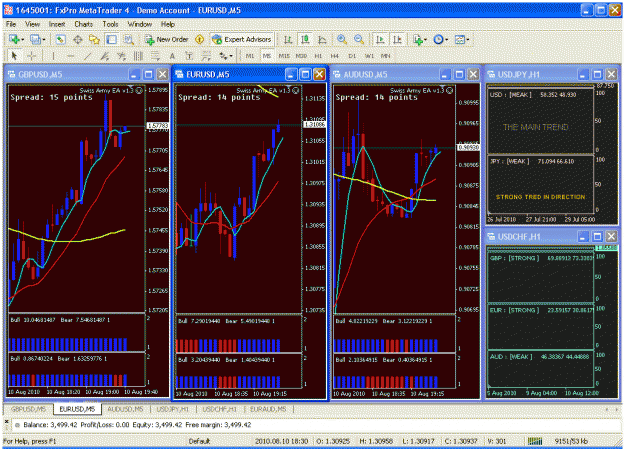Toggle the Terminal panel icon
Viewport: 625px width, 449px height.
click(112, 39)
